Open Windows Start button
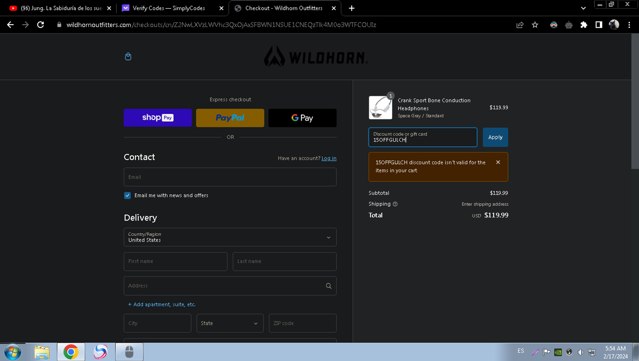Viewport: 639px width, 361px height. click(12, 352)
